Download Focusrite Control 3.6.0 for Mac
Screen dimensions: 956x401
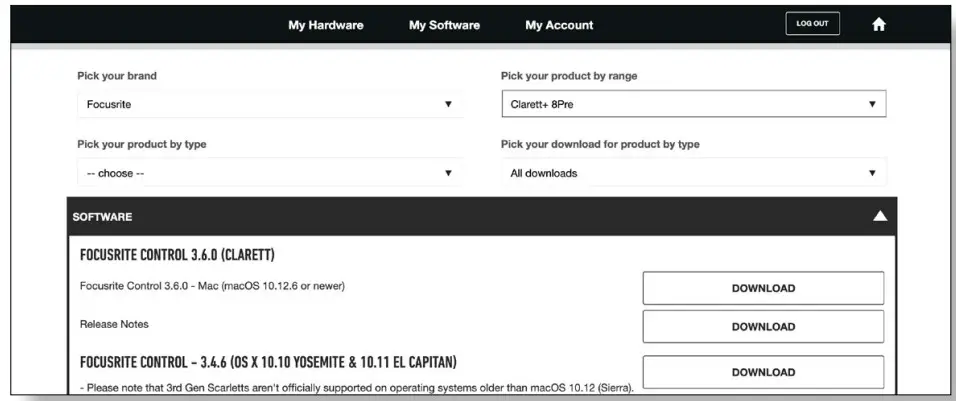(x=763, y=288)
